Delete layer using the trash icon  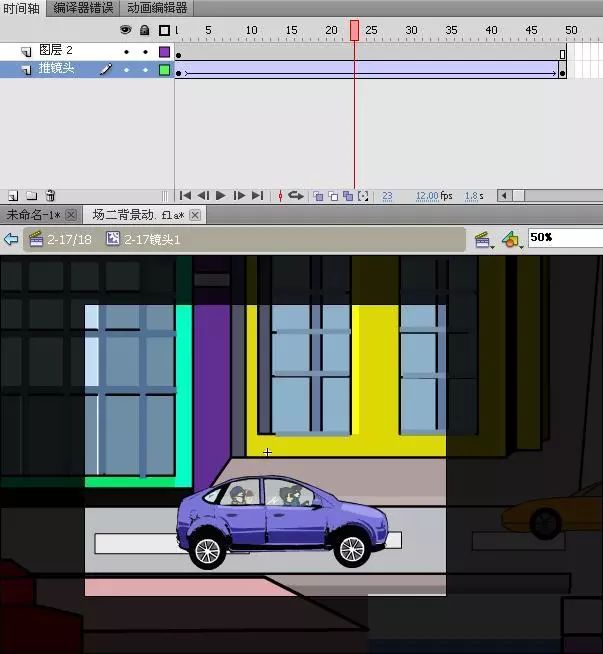[50, 196]
